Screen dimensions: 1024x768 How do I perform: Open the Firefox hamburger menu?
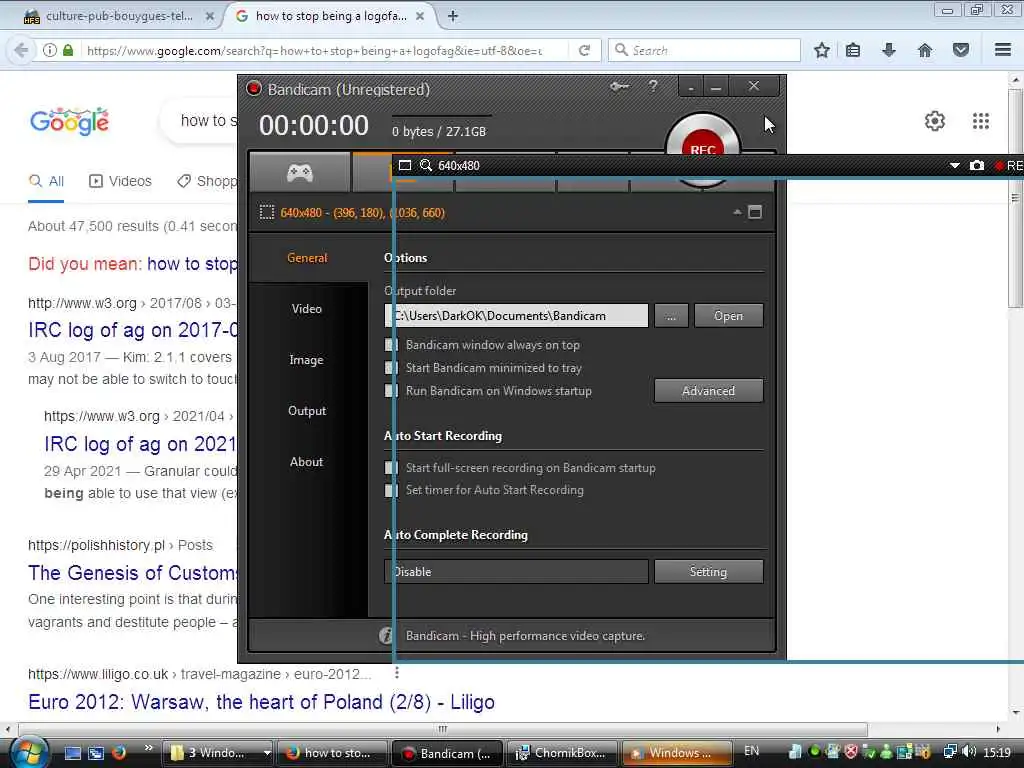(x=1003, y=50)
